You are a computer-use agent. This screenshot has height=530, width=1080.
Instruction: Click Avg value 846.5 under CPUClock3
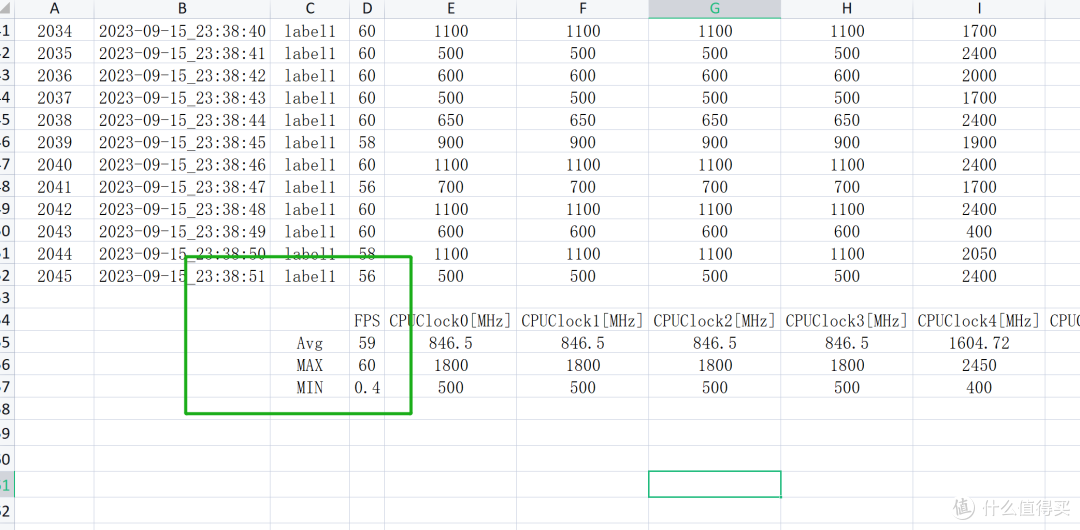(x=847, y=343)
